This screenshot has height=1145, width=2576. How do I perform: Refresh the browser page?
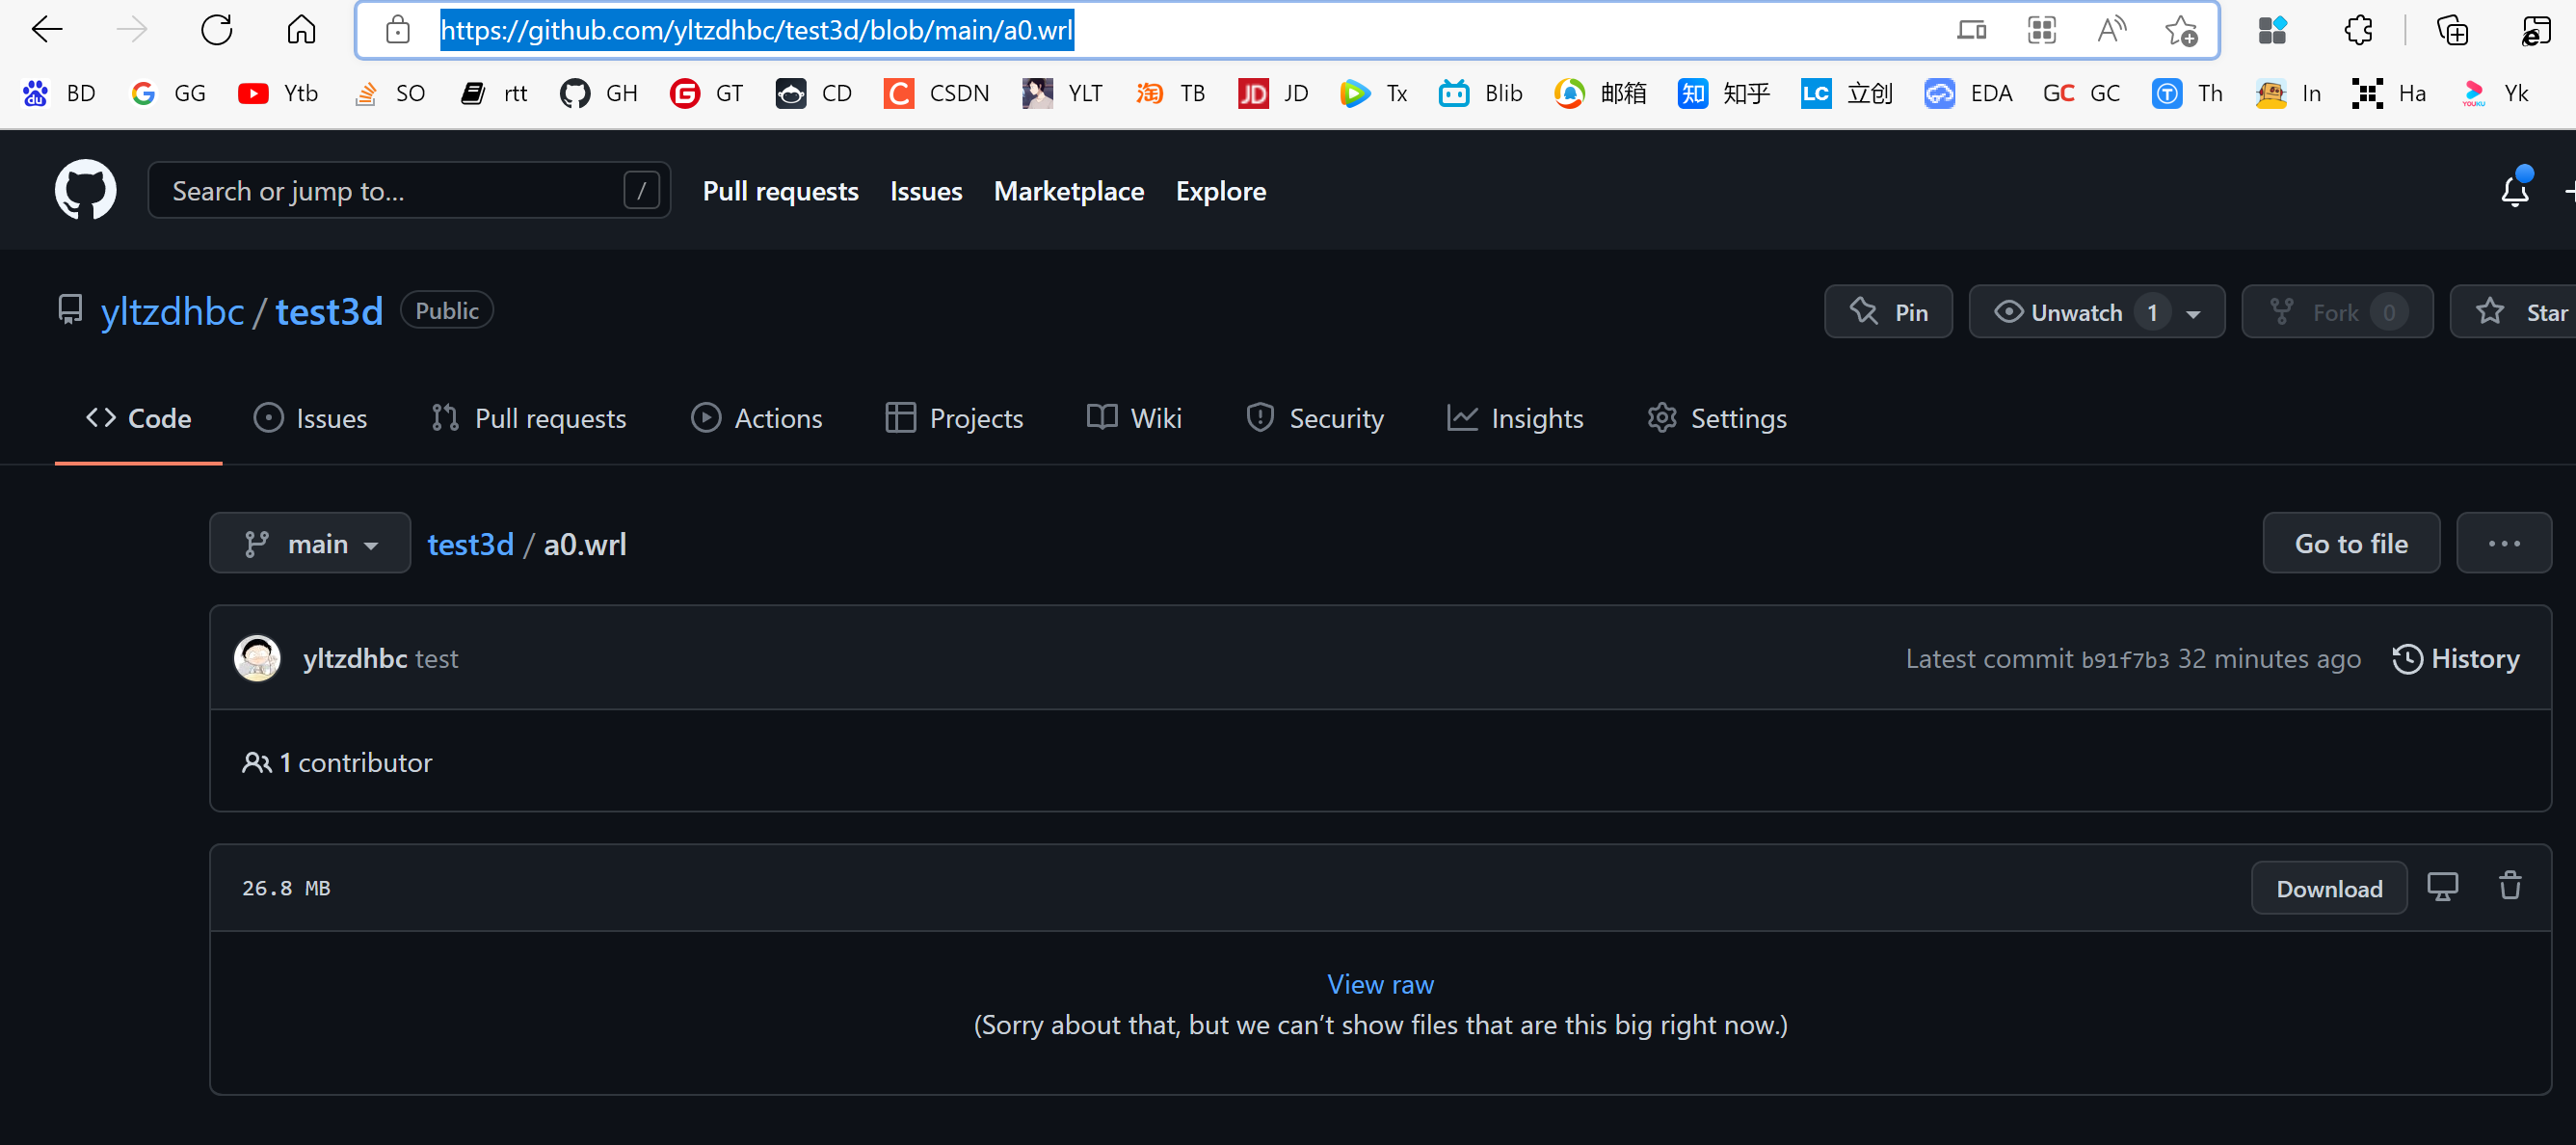[x=216, y=30]
